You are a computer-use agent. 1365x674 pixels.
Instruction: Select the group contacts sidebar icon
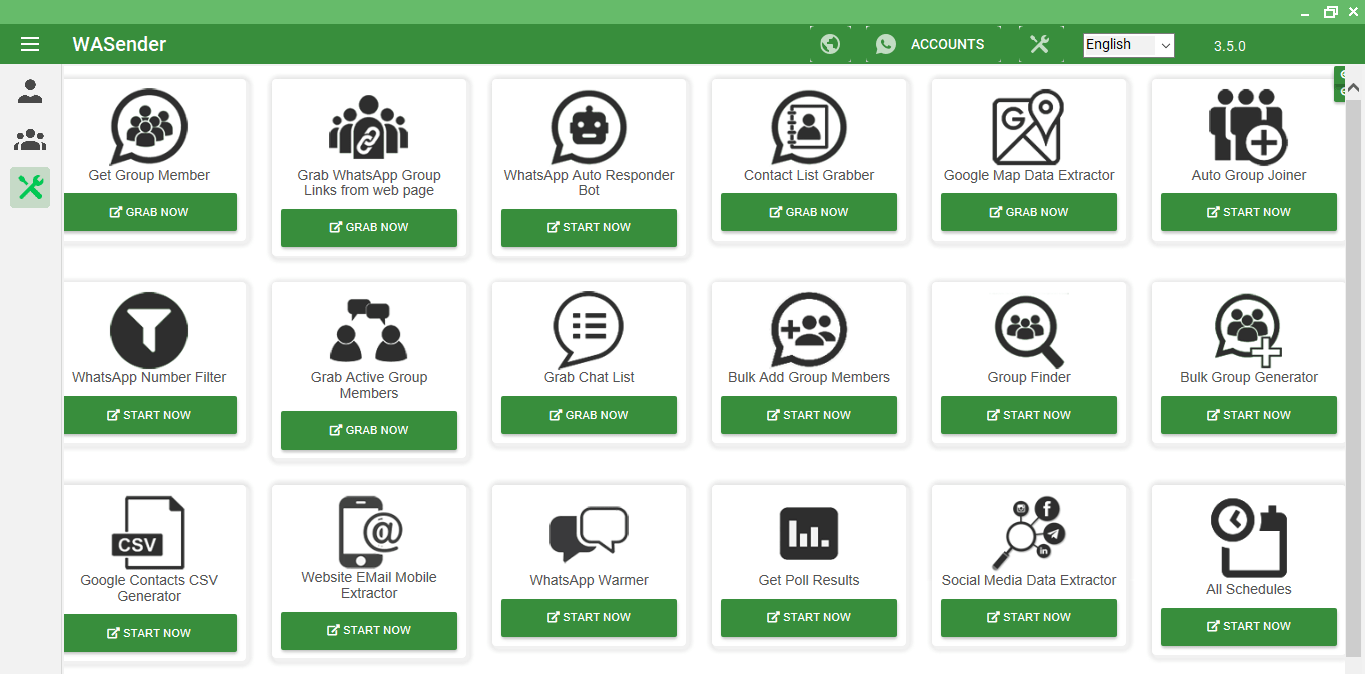30,140
